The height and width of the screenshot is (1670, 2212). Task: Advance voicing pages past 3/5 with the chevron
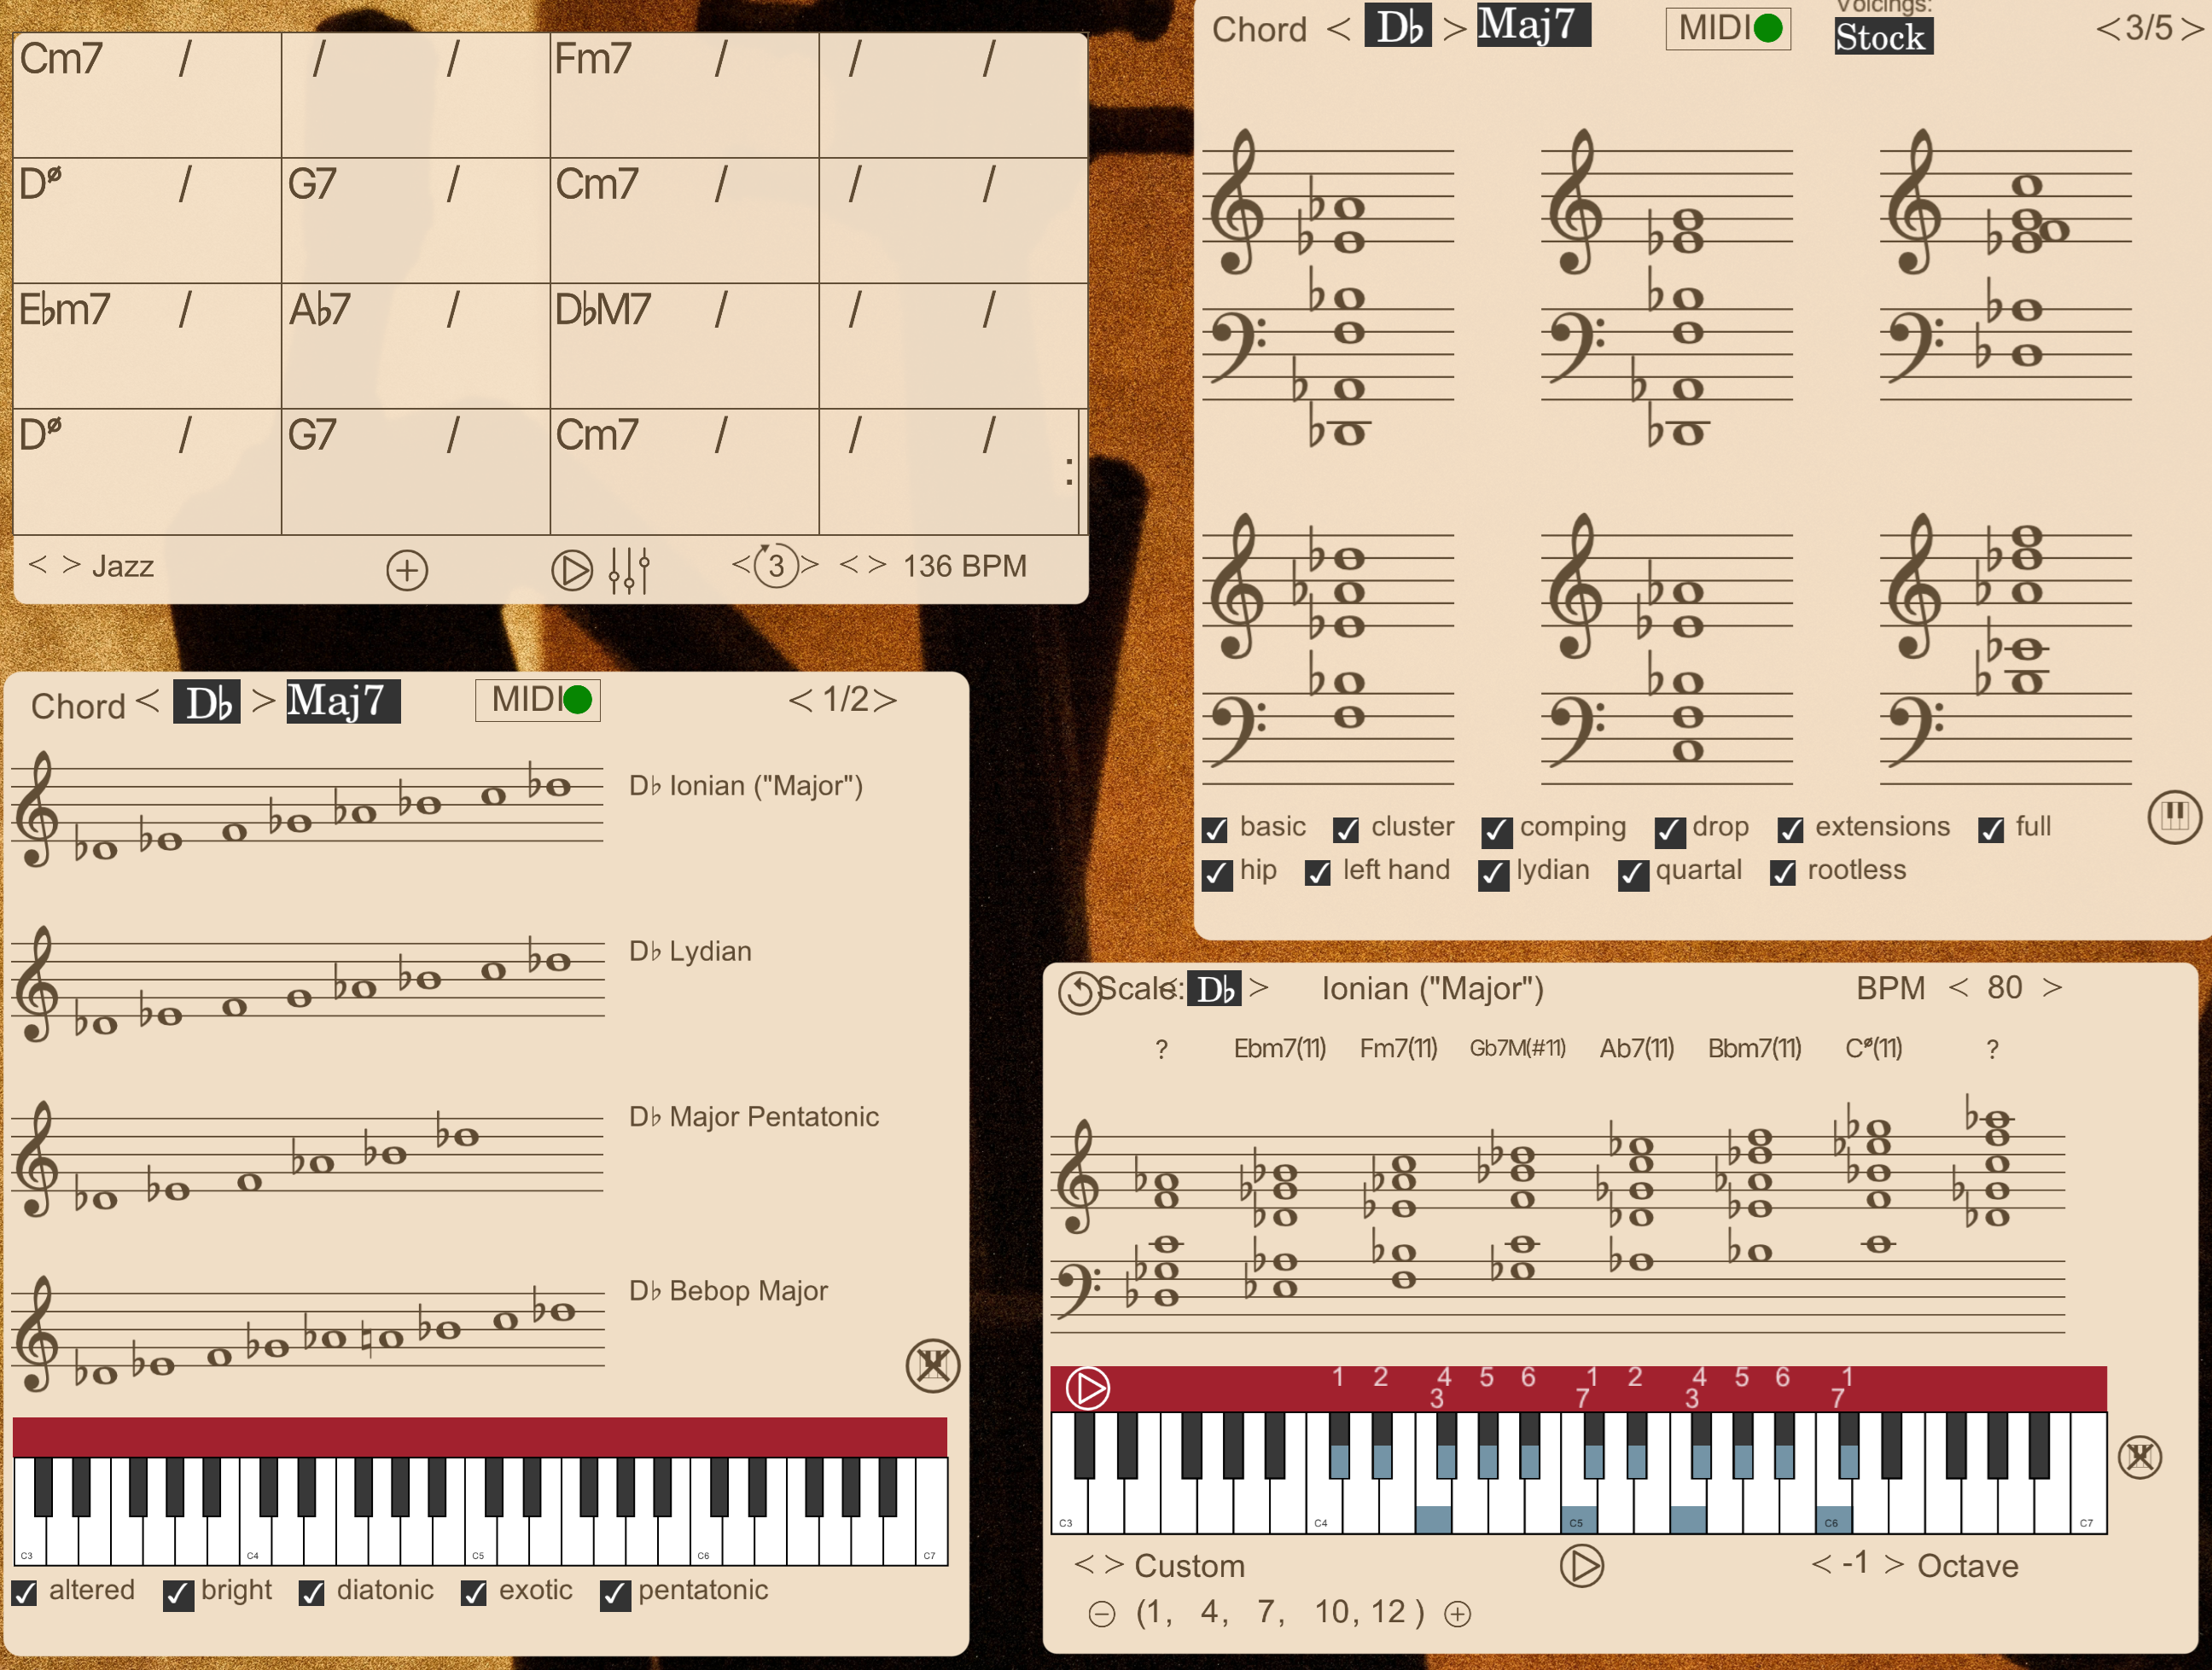coord(2190,28)
